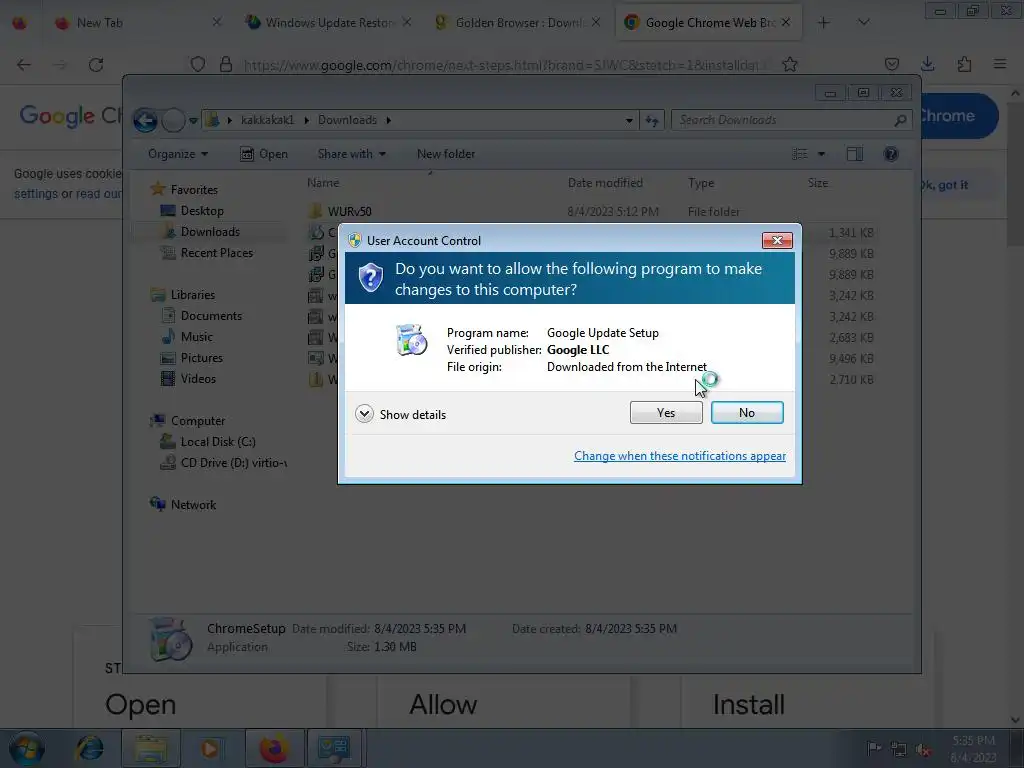1024x768 pixels.
Task: Click the Explorer forward arrow button
Action: coord(173,120)
